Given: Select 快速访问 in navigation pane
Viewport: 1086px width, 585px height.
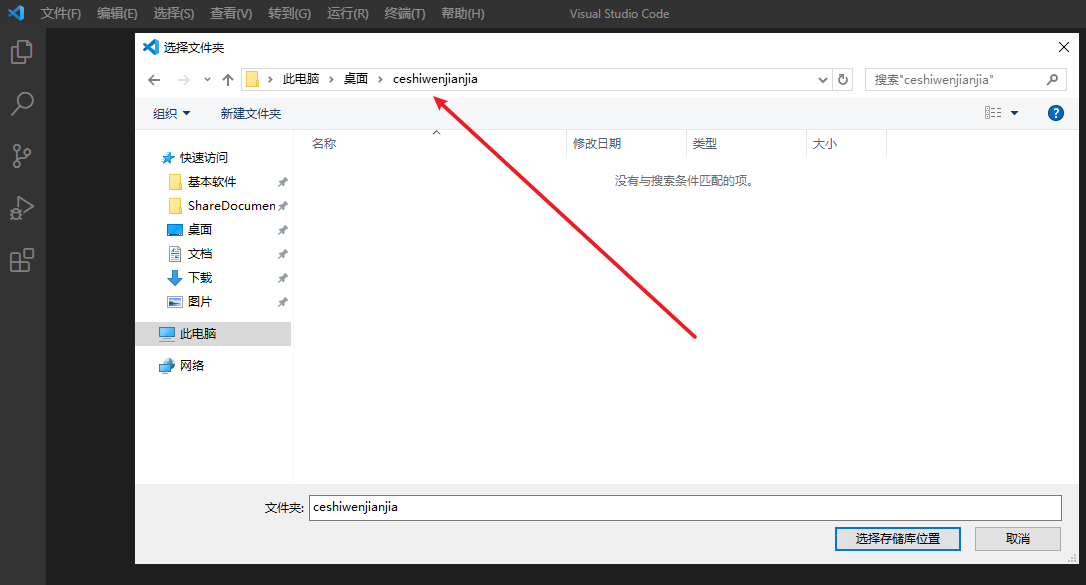Looking at the screenshot, I should point(204,158).
